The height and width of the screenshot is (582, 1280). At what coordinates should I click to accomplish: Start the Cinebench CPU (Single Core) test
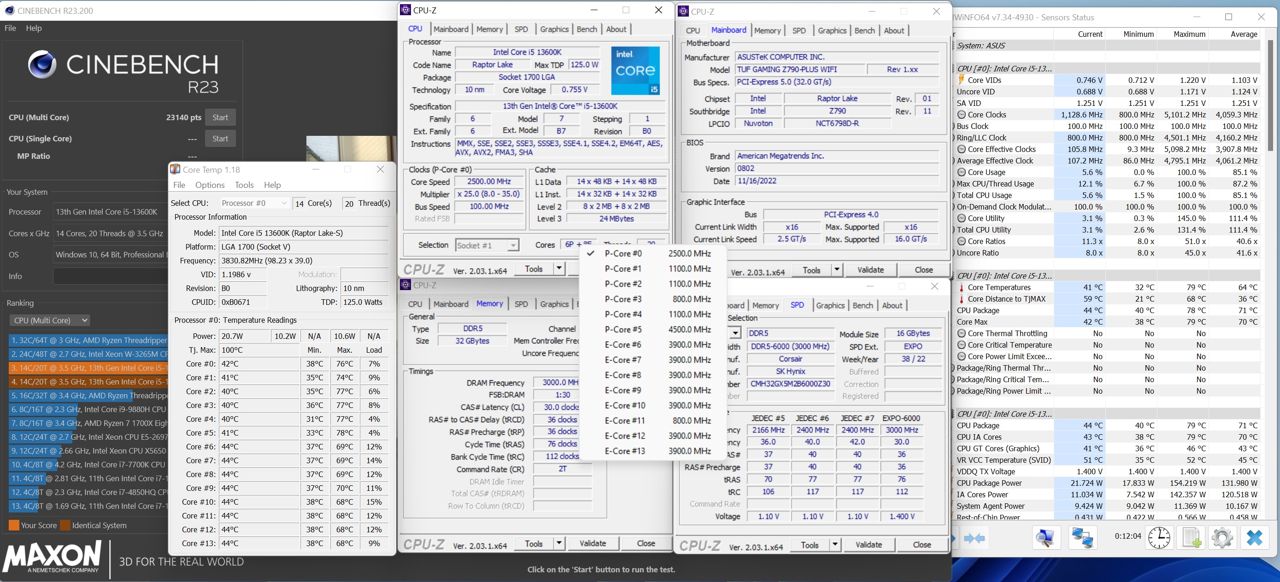[x=221, y=139]
